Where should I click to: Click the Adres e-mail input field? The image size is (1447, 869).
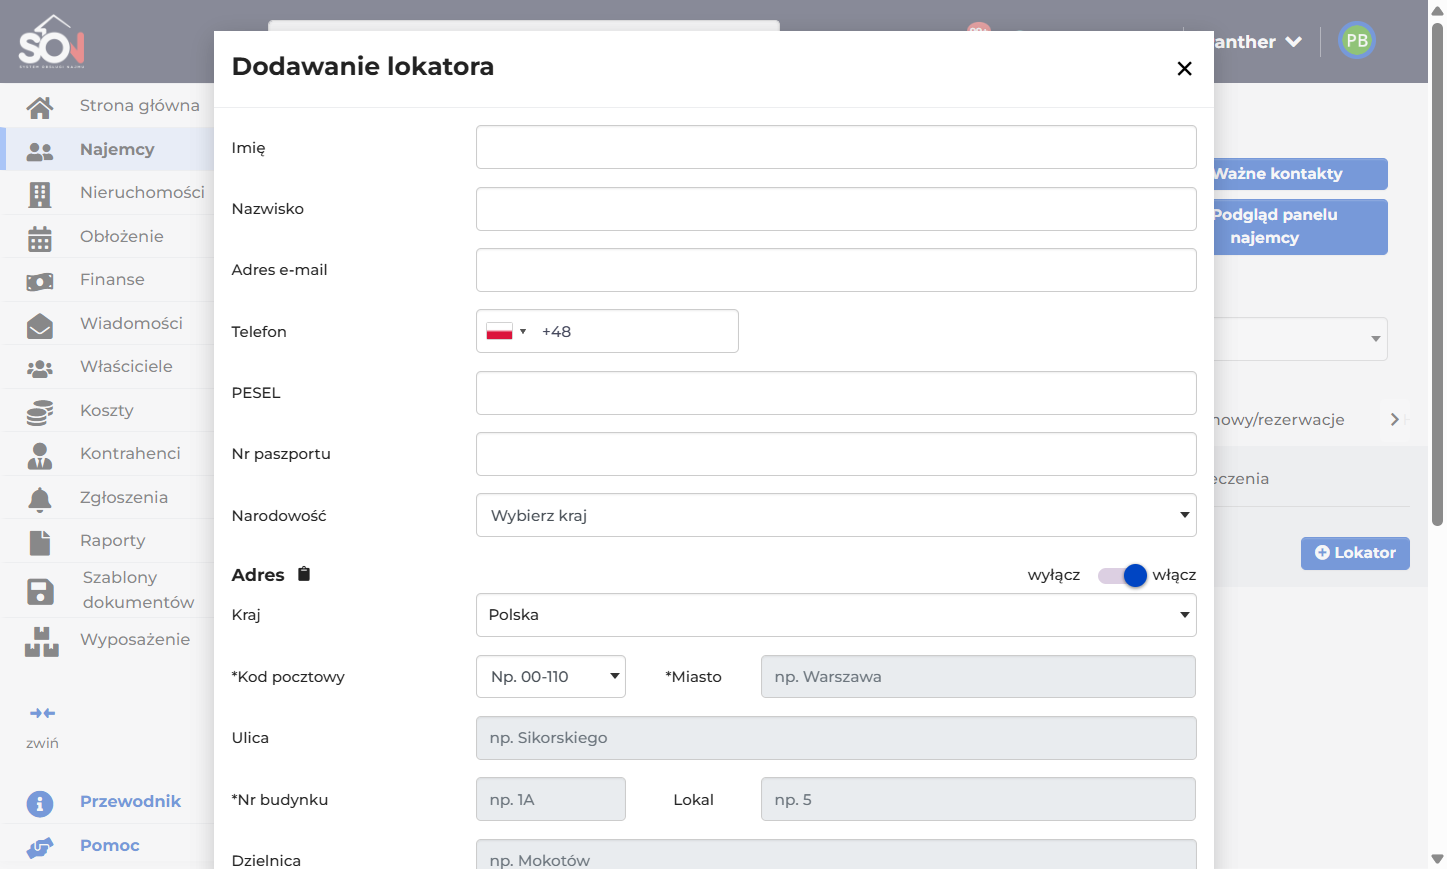pos(836,270)
